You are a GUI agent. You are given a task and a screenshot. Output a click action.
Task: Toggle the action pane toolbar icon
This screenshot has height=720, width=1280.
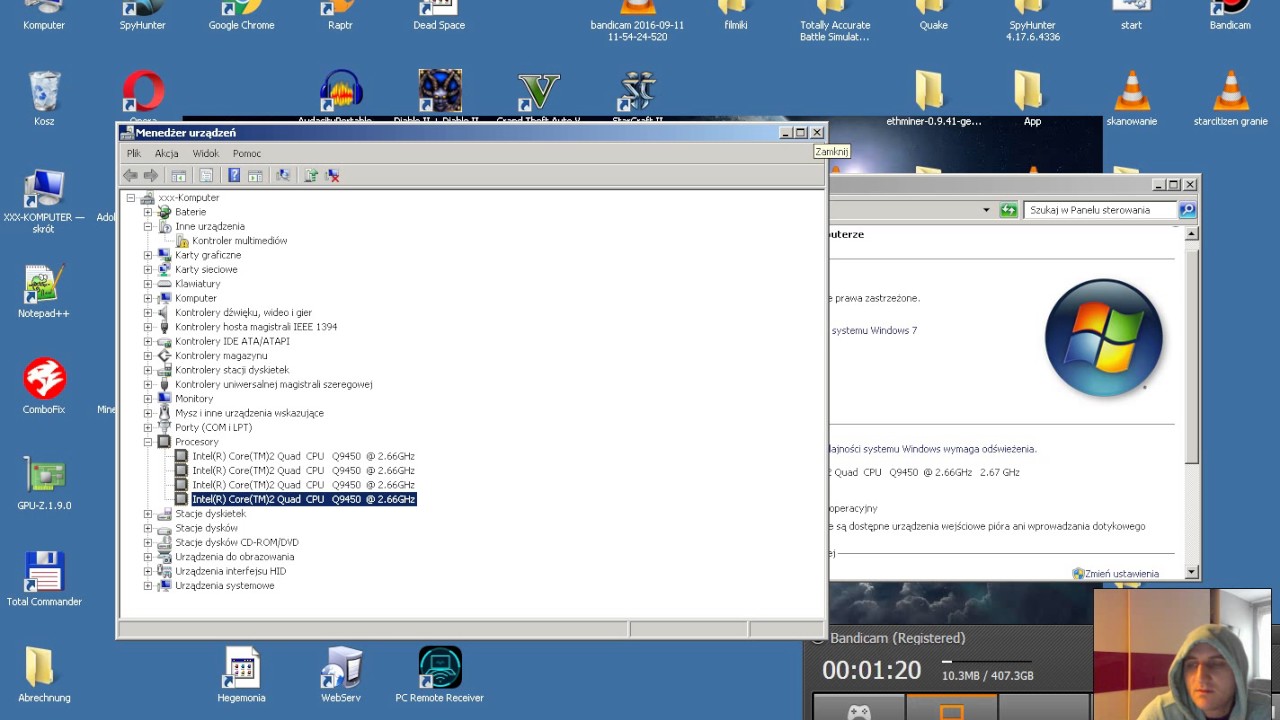255,175
